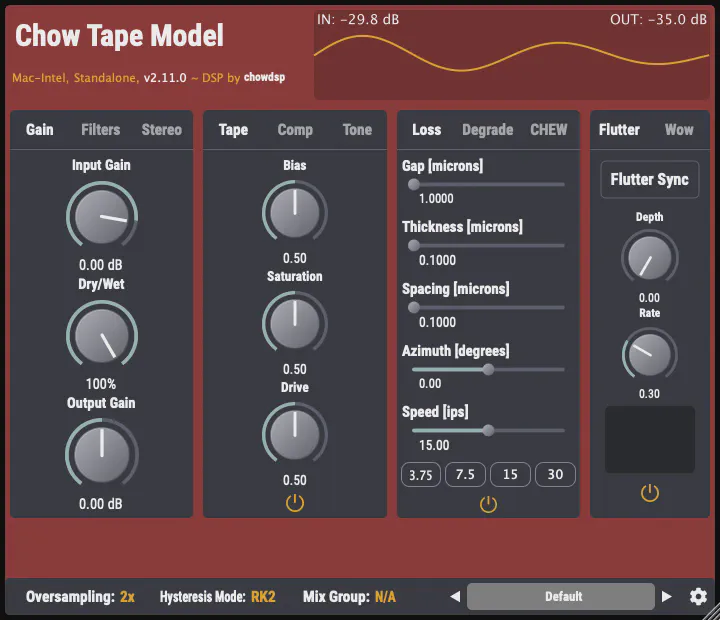The image size is (720, 620).
Task: Switch to the Filters tab
Action: 100,130
